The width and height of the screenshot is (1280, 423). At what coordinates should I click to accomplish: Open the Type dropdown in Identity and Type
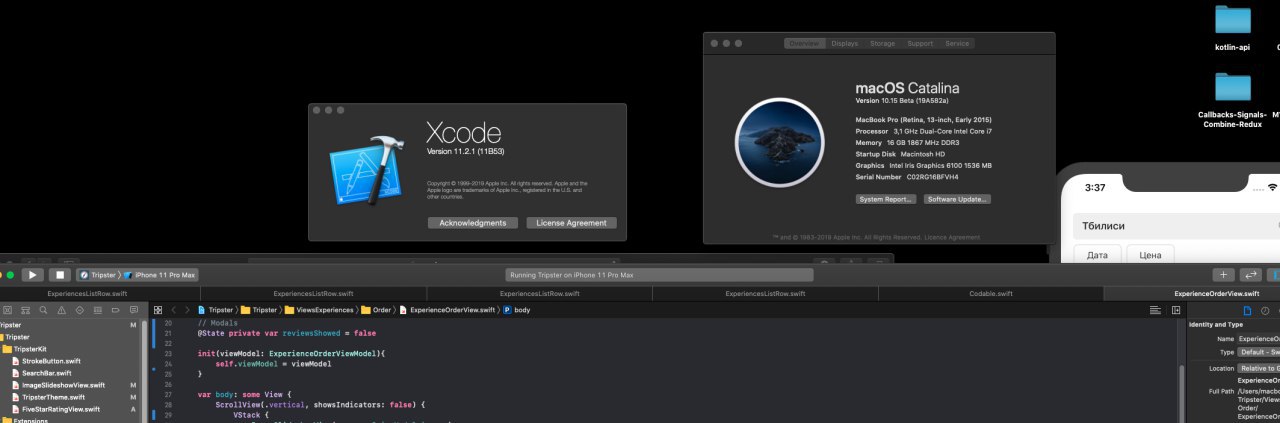tap(1259, 352)
